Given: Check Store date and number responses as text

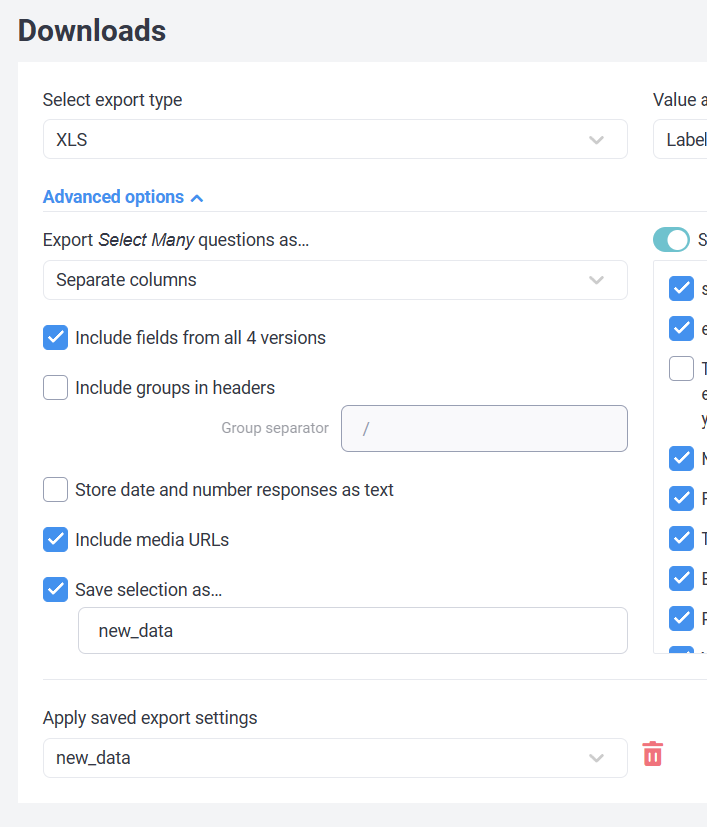Looking at the screenshot, I should [x=56, y=490].
